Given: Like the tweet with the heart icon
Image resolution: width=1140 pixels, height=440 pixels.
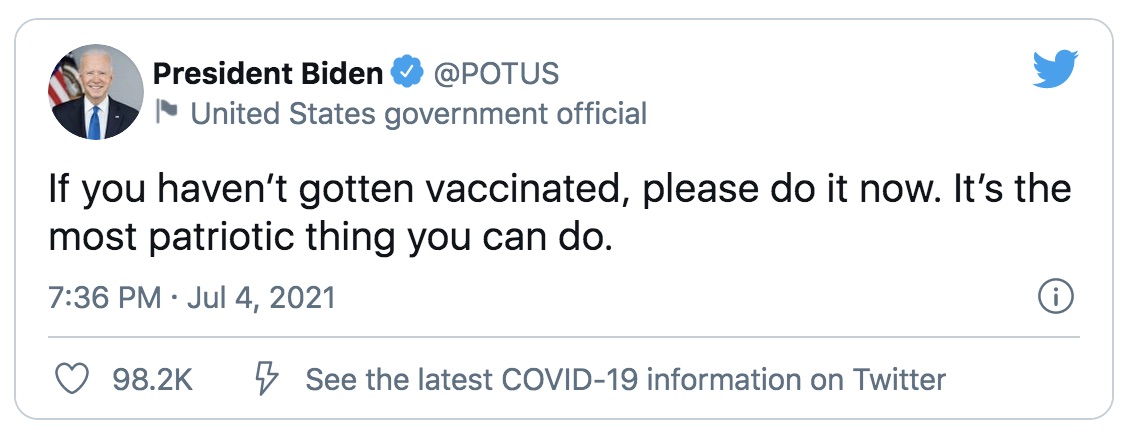Looking at the screenshot, I should pyautogui.click(x=69, y=379).
